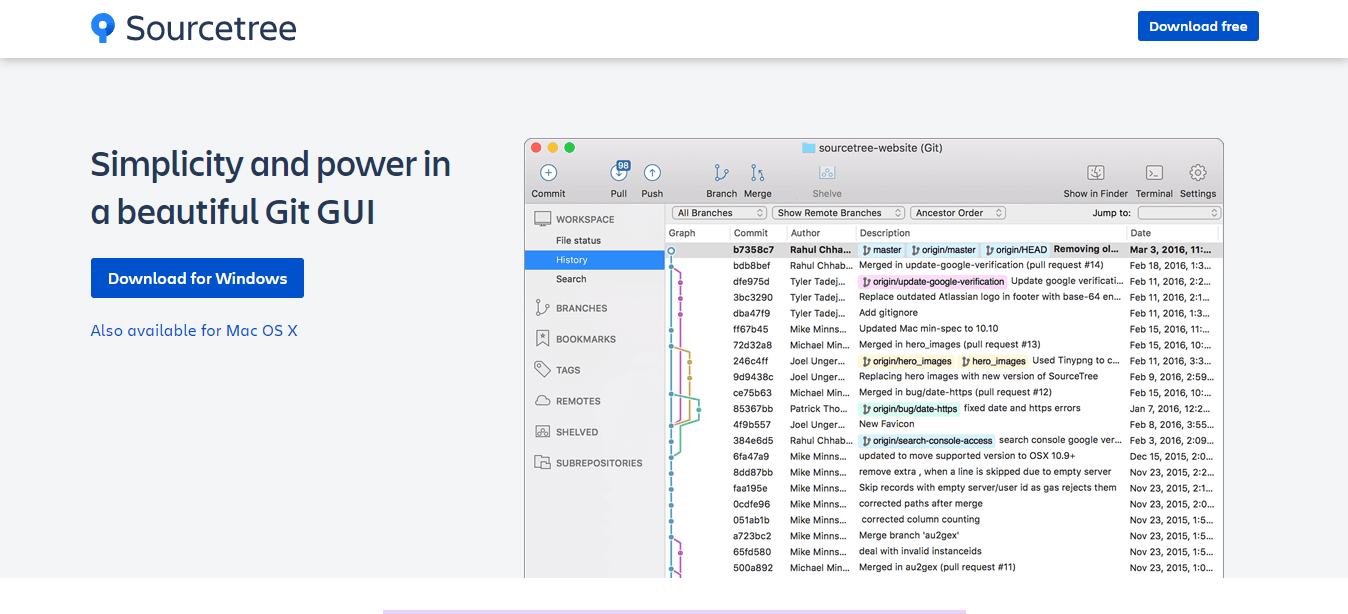Click the origin/HEAD branch tag
1348x614 pixels.
[1016, 249]
